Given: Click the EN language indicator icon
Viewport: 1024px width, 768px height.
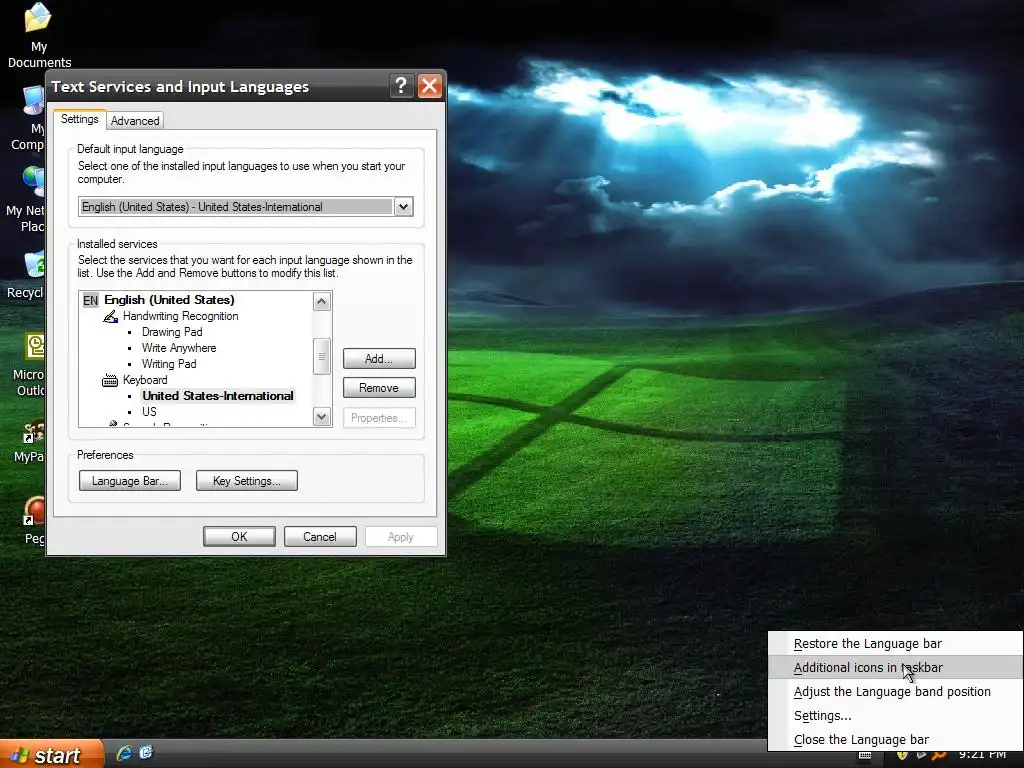Looking at the screenshot, I should 90,300.
